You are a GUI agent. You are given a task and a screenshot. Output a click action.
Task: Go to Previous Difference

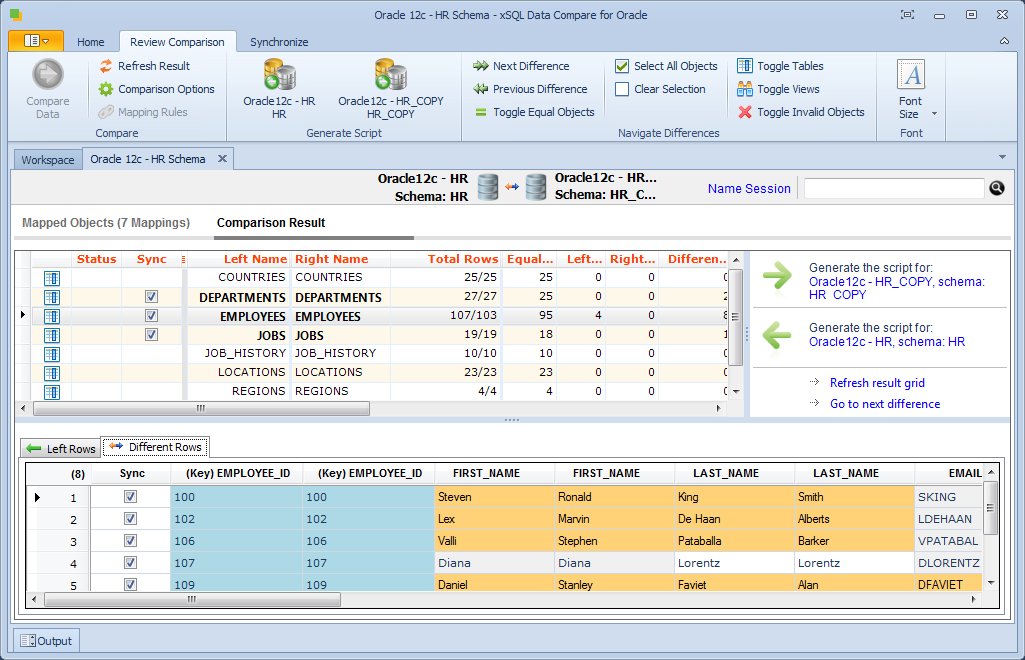point(530,89)
